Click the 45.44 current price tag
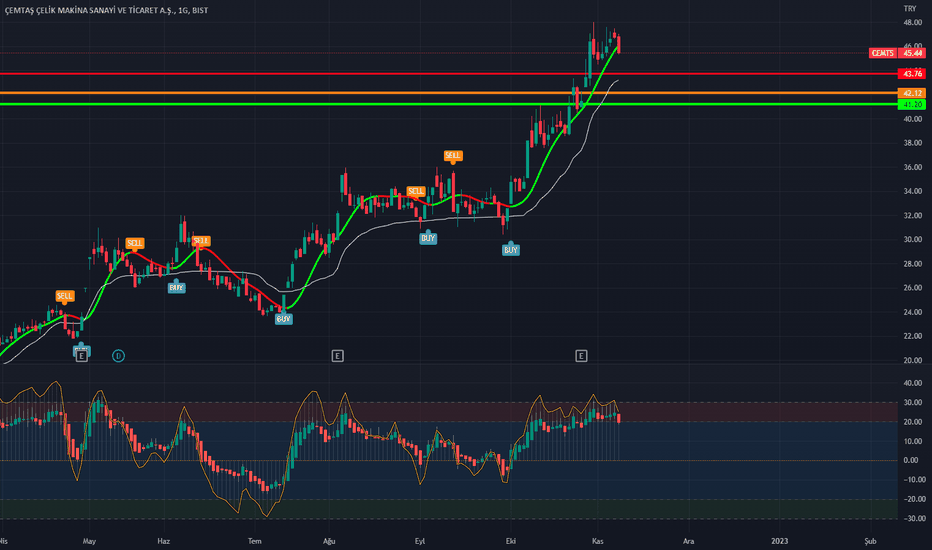The height and width of the screenshot is (550, 932). tap(912, 52)
